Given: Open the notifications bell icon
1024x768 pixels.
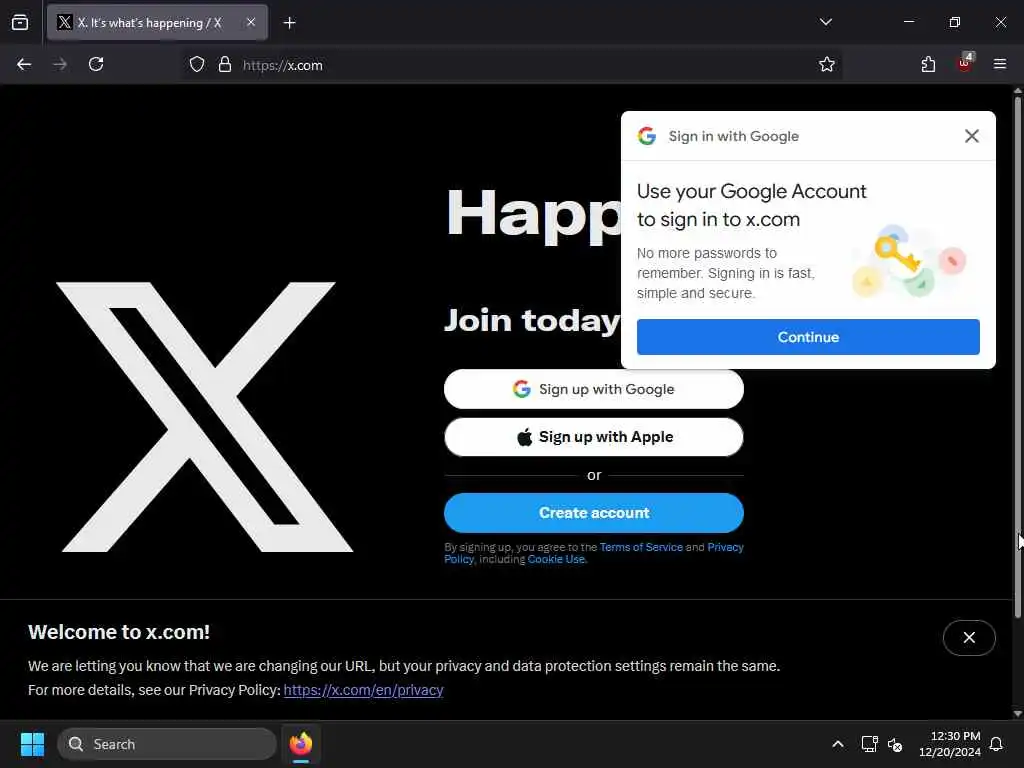Looking at the screenshot, I should tap(997, 744).
